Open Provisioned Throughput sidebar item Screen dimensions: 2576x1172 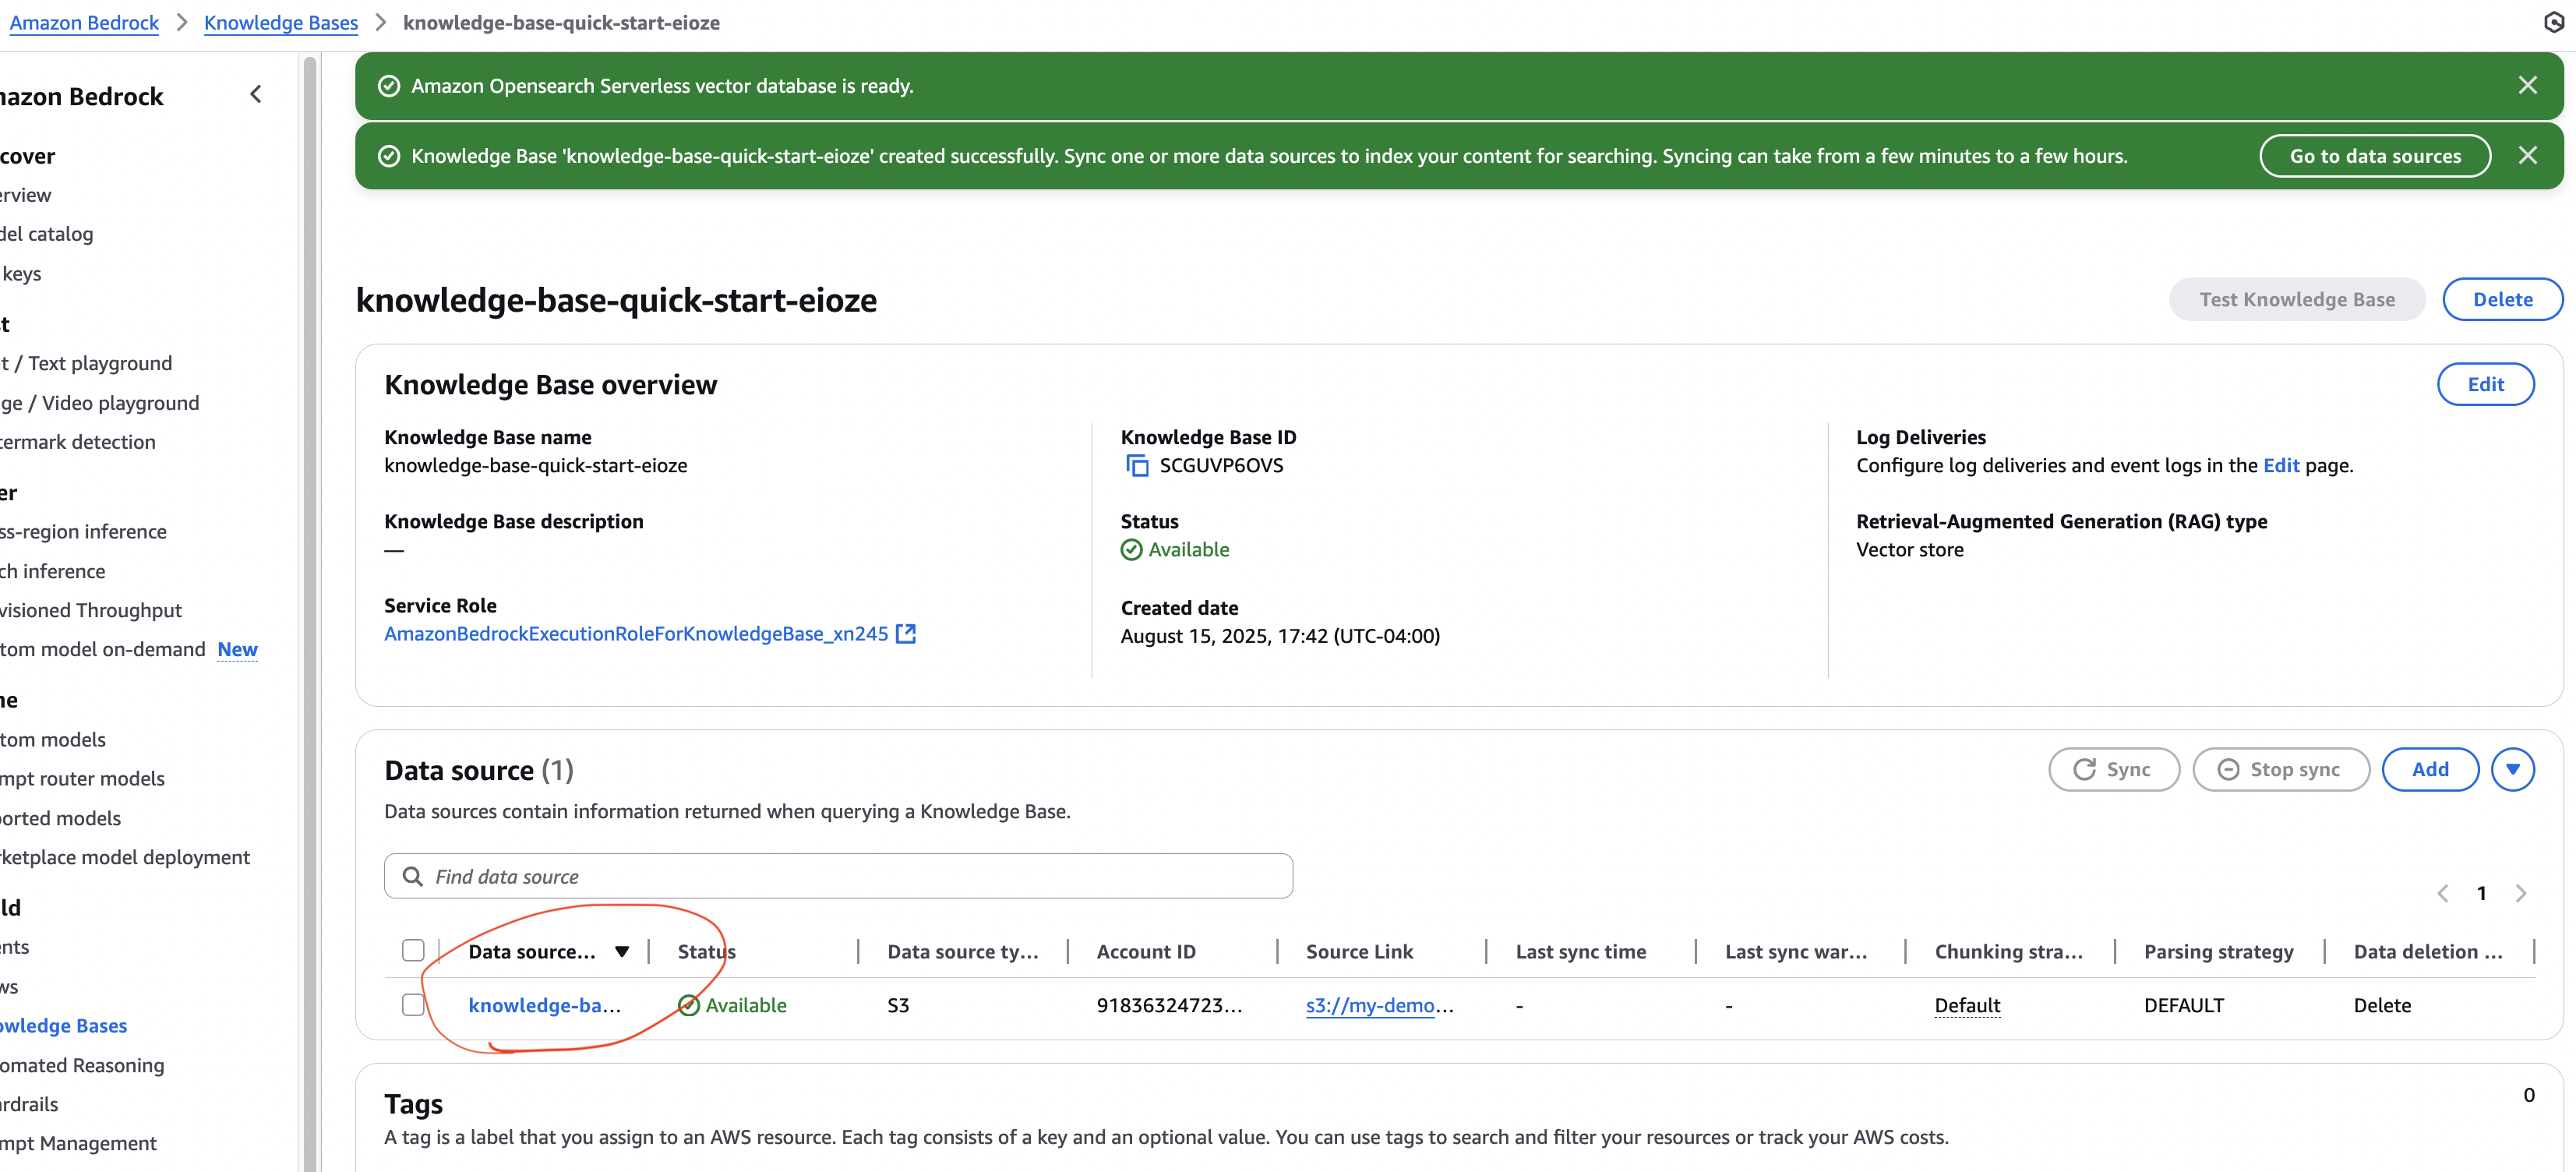coord(91,610)
